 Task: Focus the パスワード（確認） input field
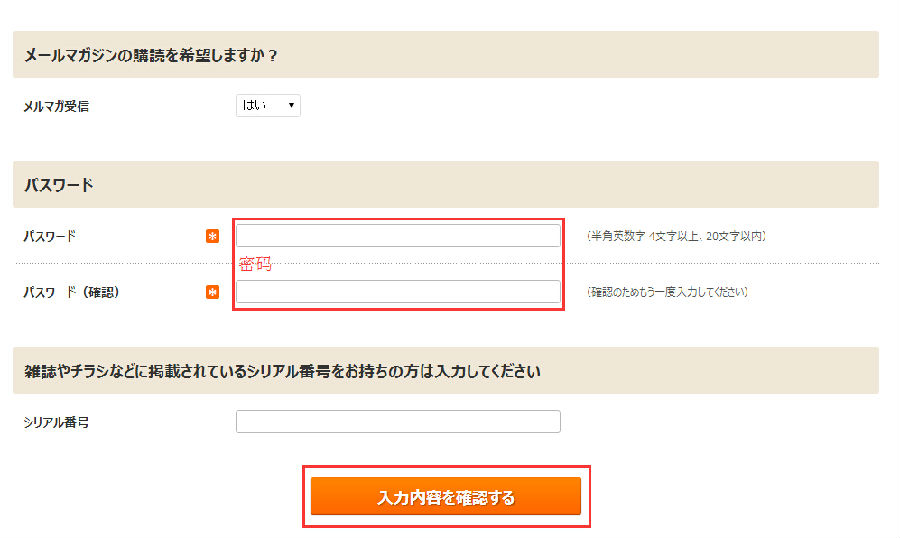click(398, 292)
